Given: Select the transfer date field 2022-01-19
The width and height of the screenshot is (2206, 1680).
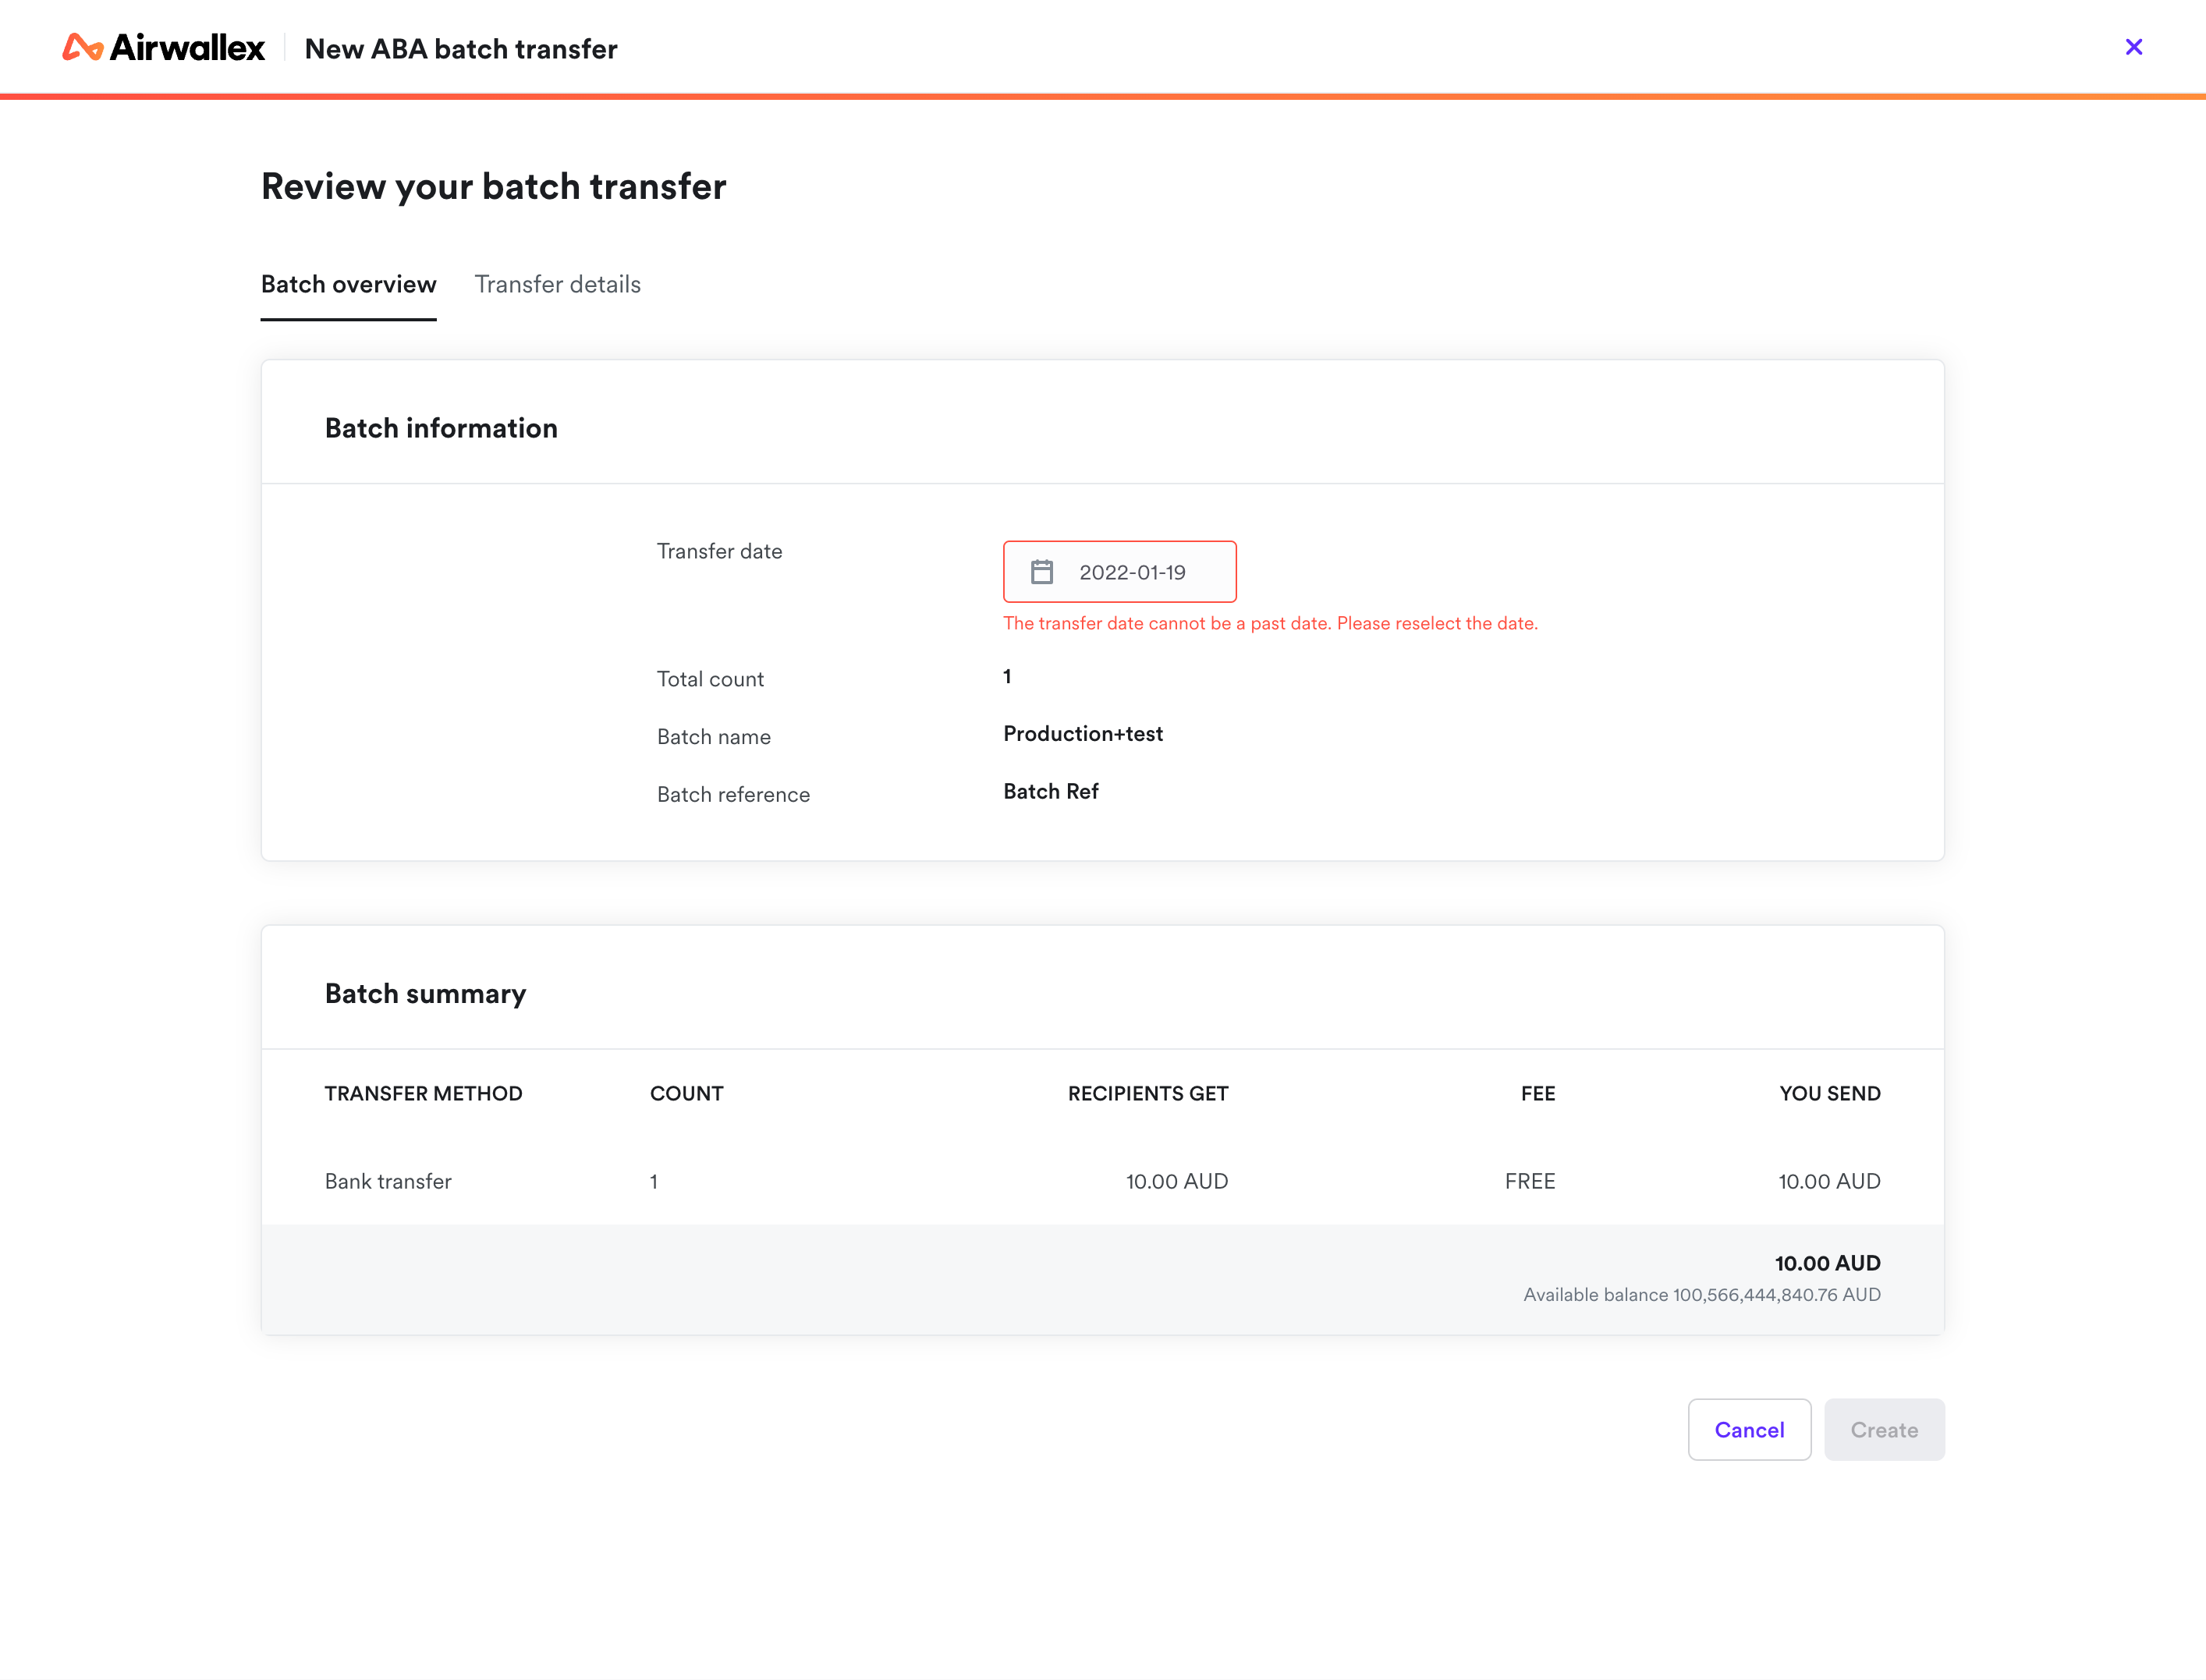Looking at the screenshot, I should (x=1119, y=572).
